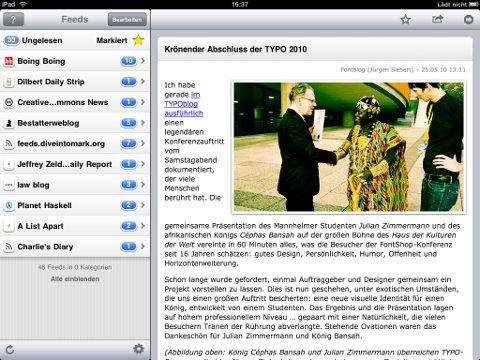Open the Bearbeiten edit button

[x=127, y=19]
